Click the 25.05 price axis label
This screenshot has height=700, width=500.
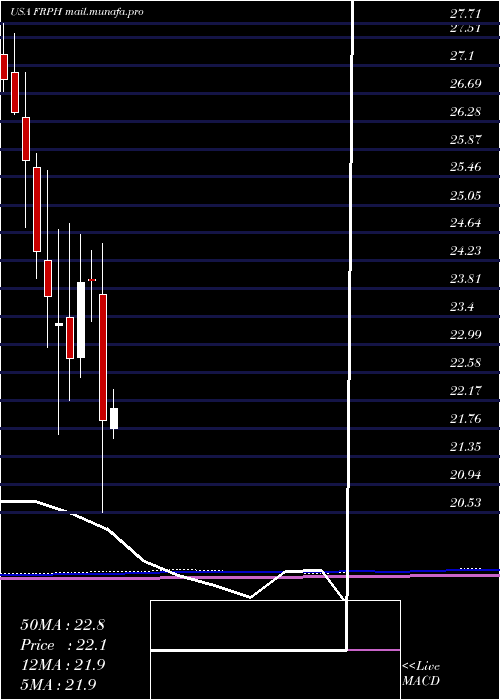pos(465,196)
